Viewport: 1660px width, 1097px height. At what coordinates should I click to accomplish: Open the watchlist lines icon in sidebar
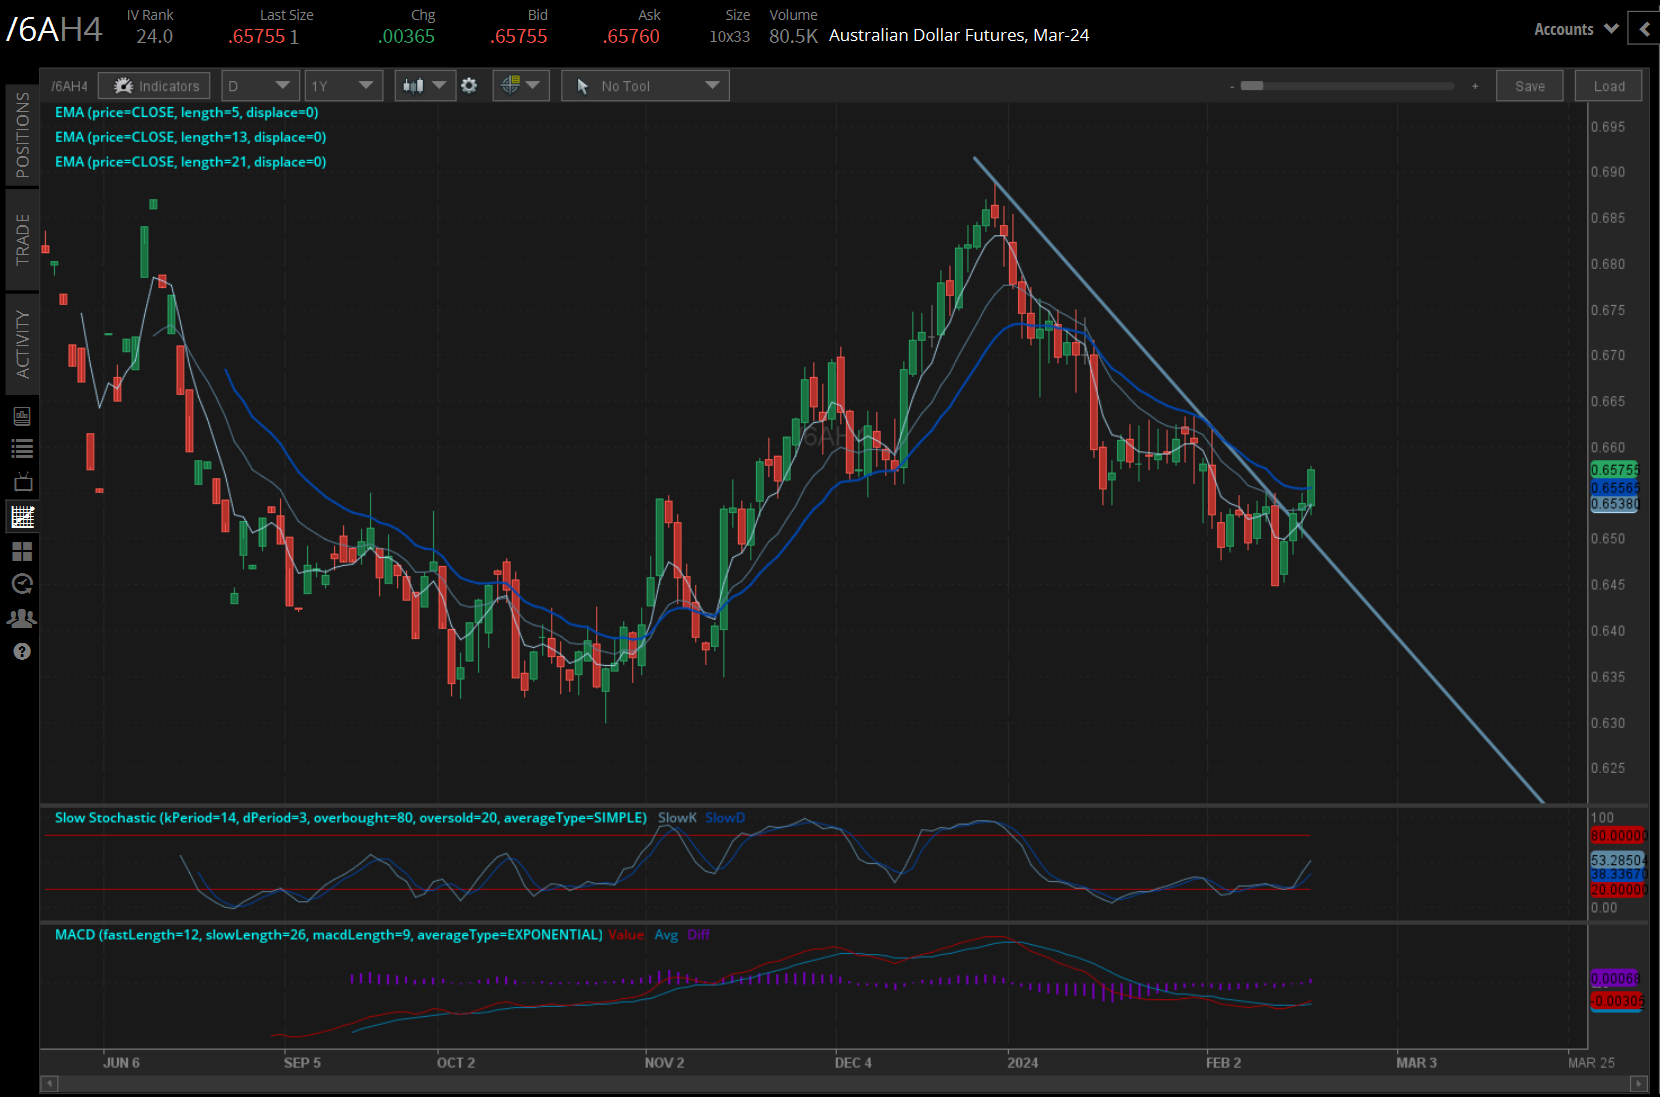point(22,449)
